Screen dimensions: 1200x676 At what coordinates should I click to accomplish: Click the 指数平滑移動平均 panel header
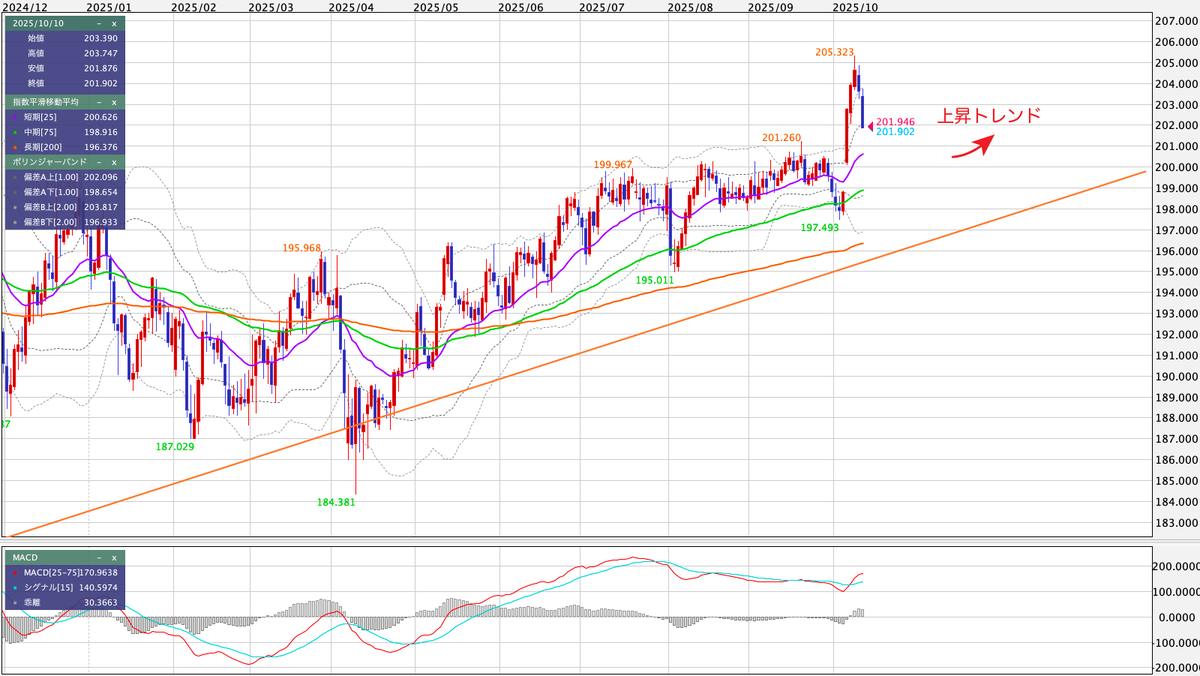45,103
